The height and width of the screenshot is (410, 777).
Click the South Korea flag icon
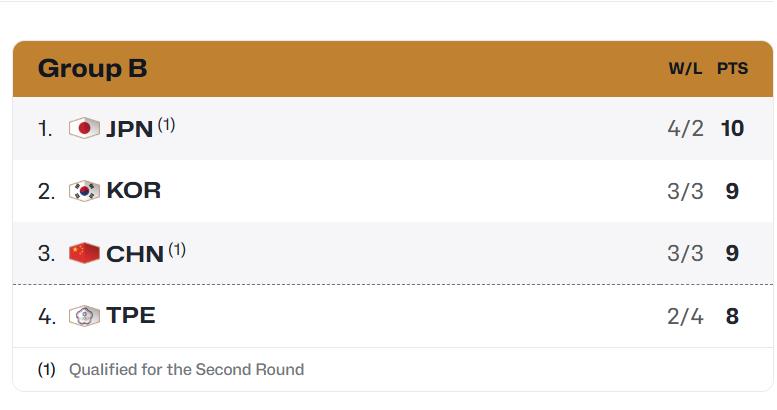[x=84, y=191]
